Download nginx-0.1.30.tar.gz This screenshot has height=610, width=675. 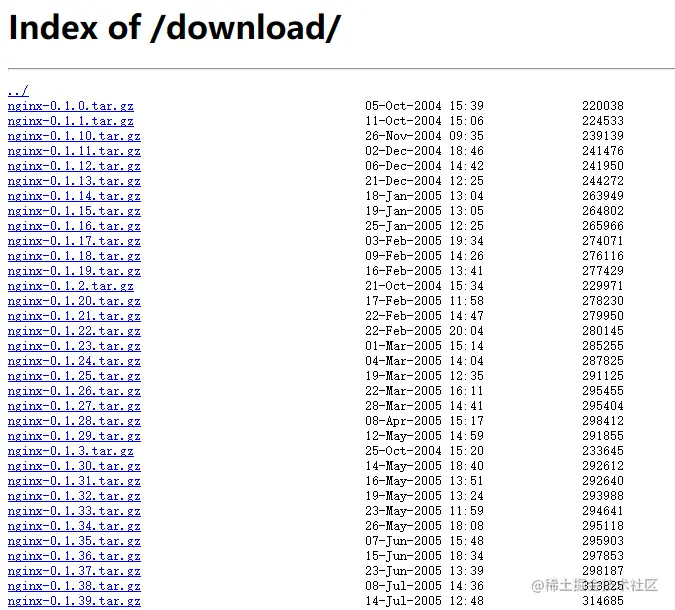74,466
